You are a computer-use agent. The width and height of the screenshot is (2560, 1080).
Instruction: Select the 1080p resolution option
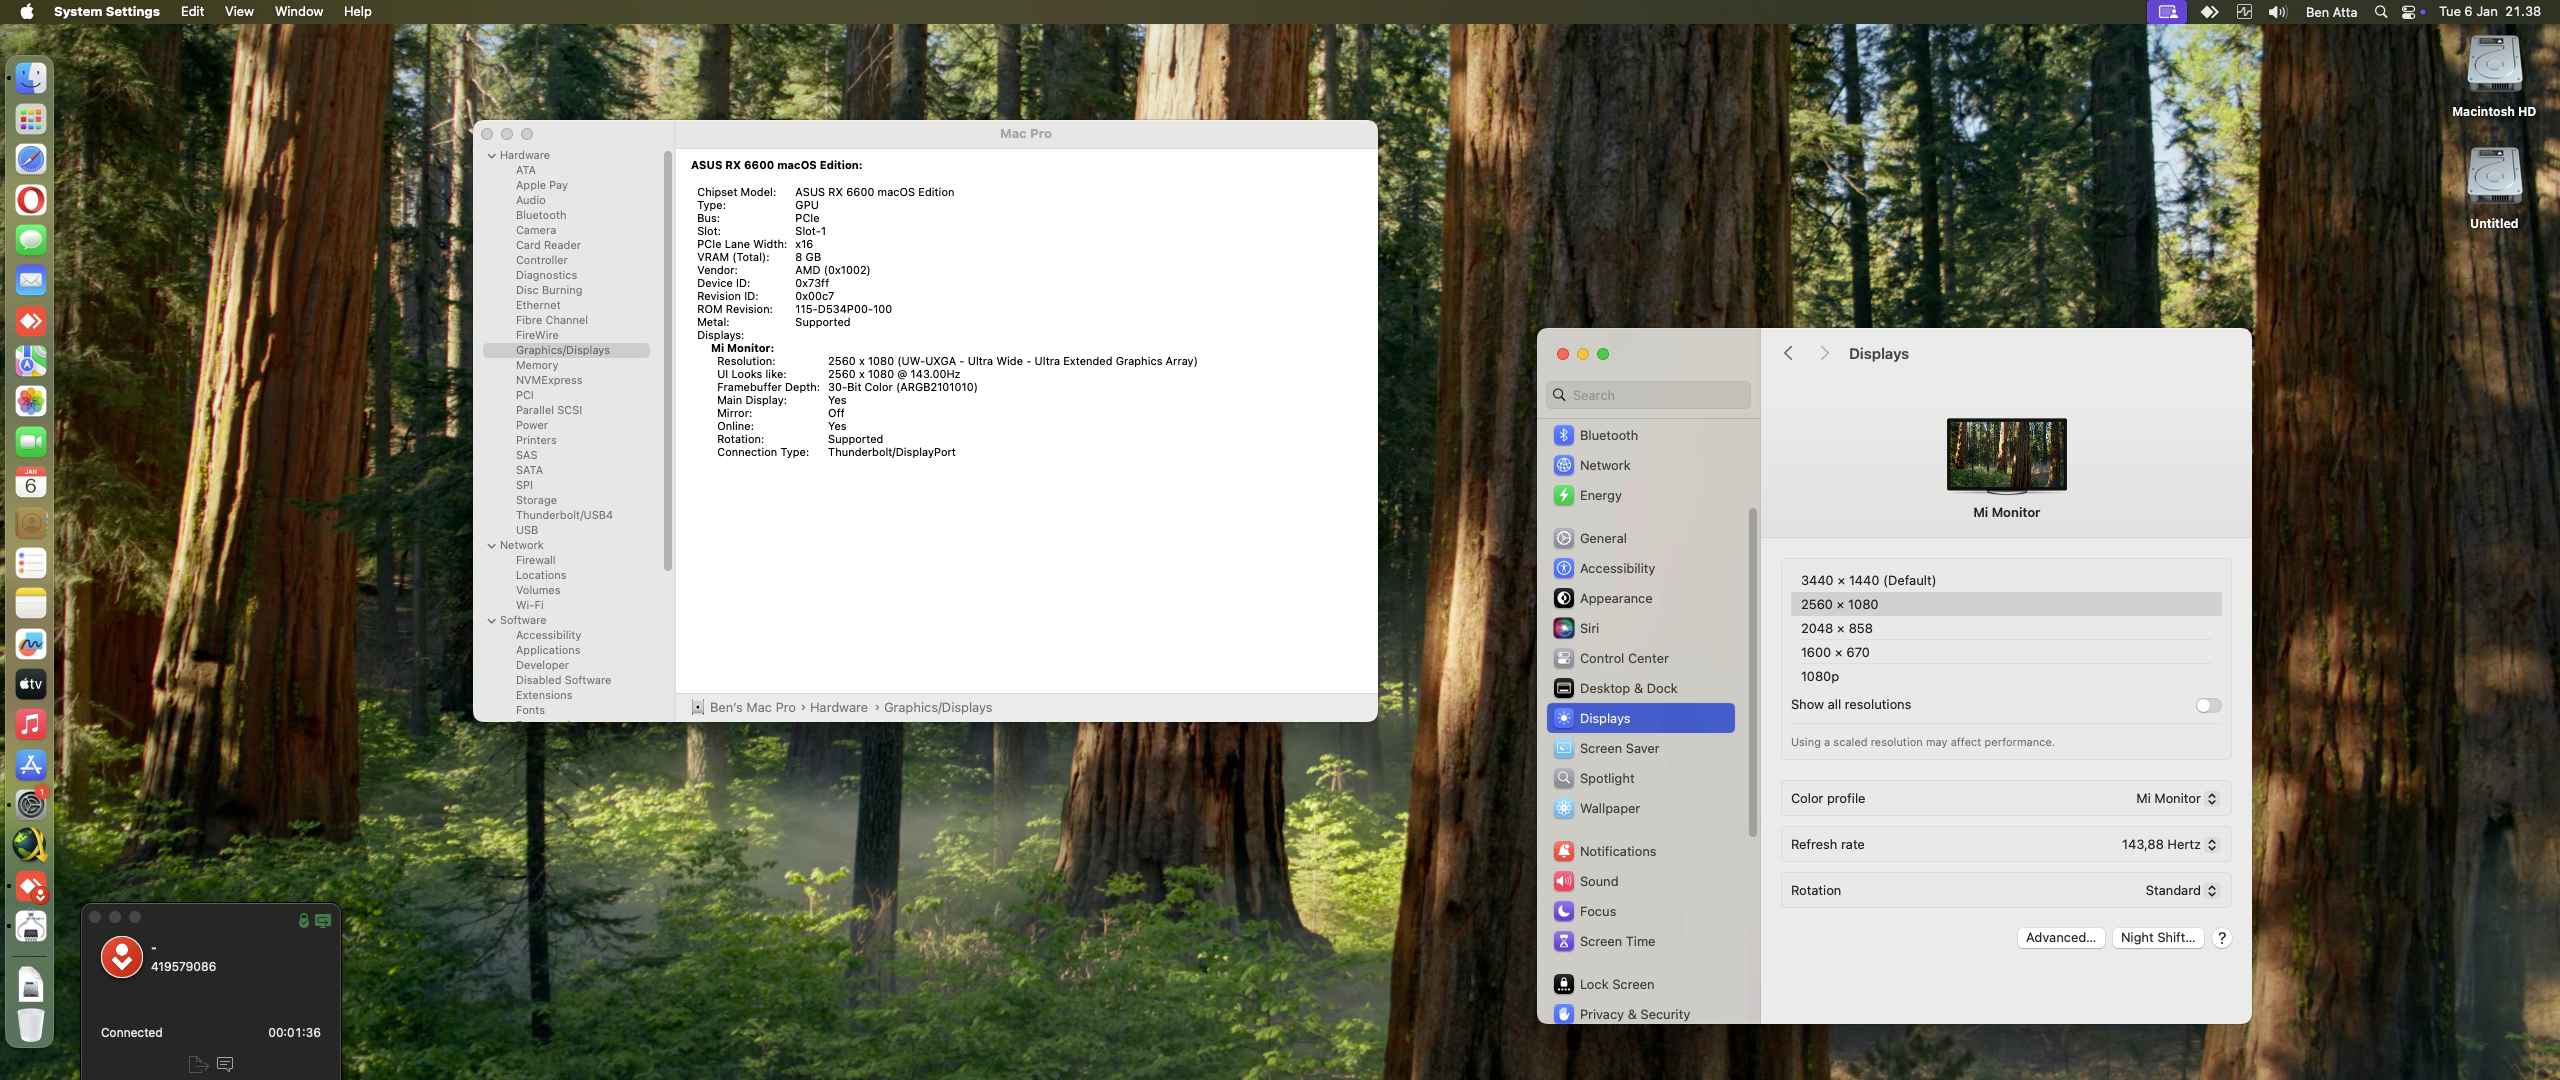coord(2006,676)
